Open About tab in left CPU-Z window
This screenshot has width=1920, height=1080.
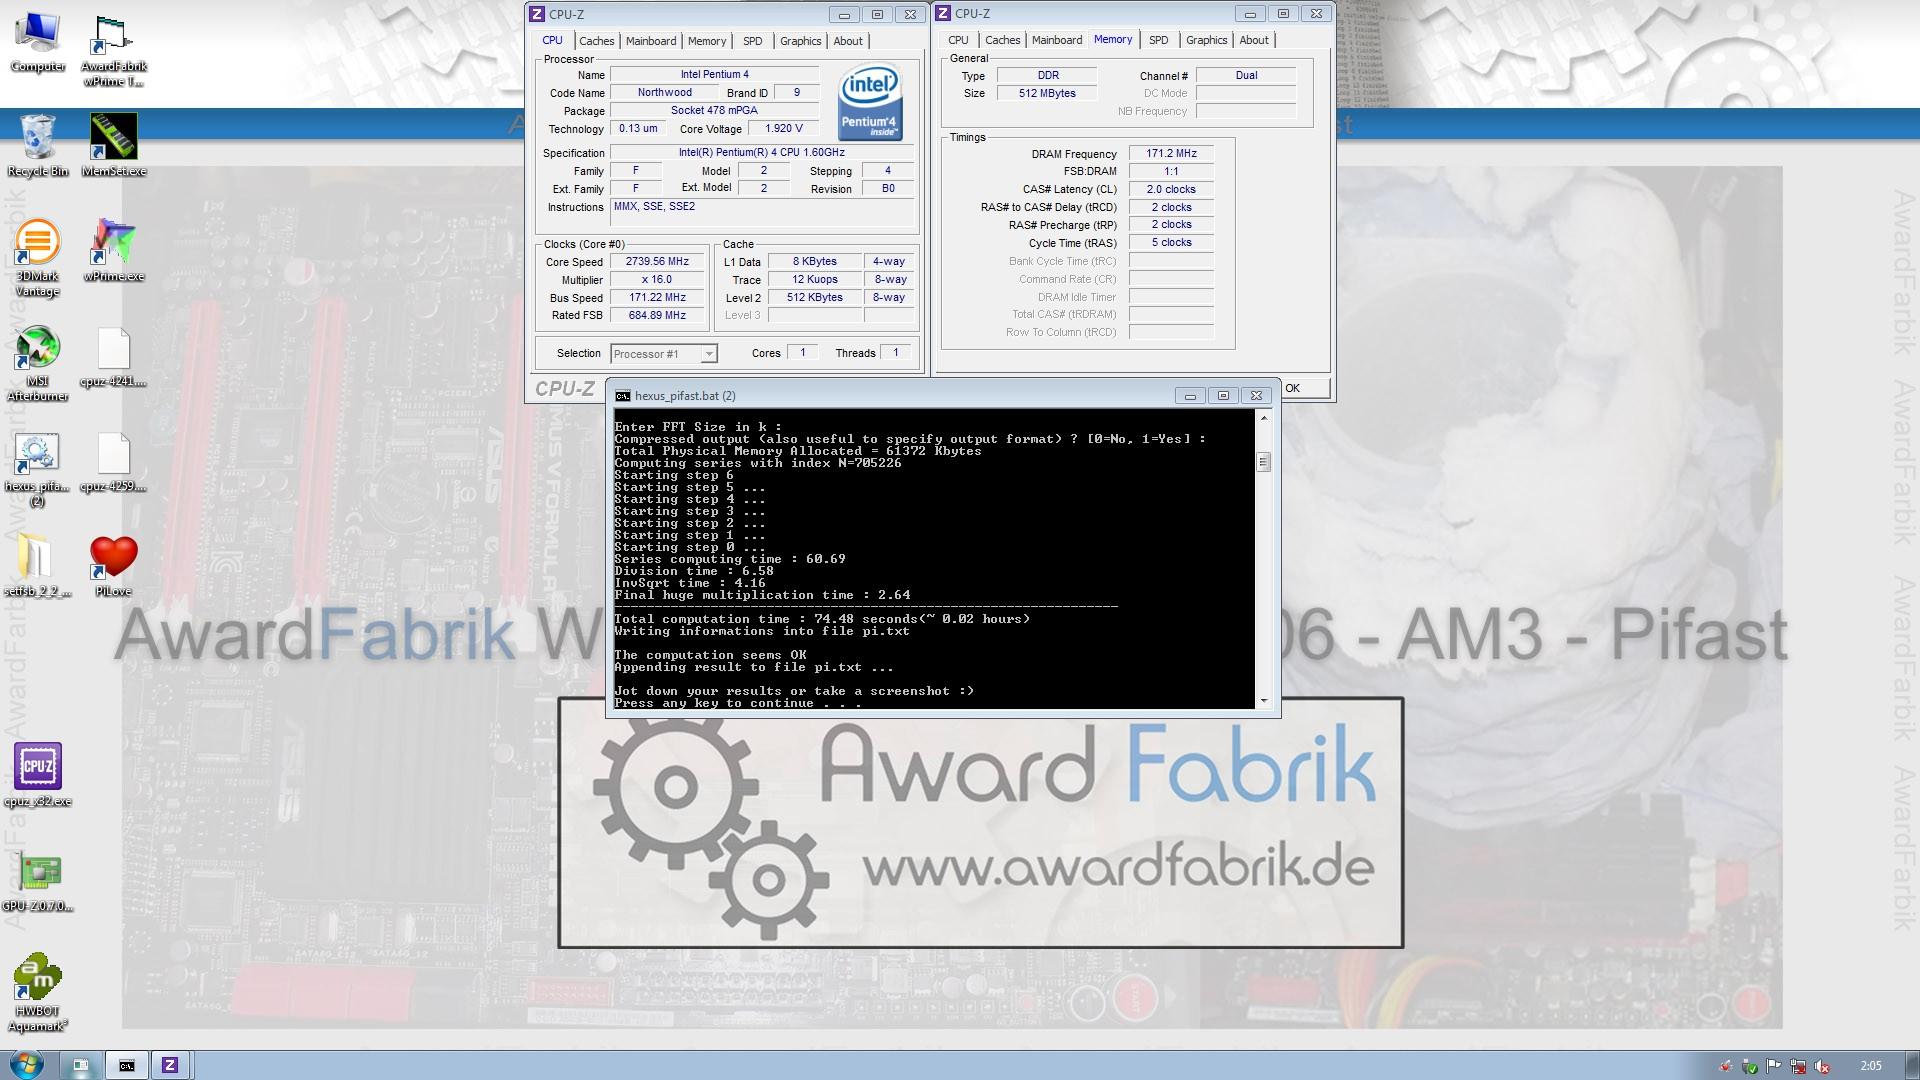[848, 41]
